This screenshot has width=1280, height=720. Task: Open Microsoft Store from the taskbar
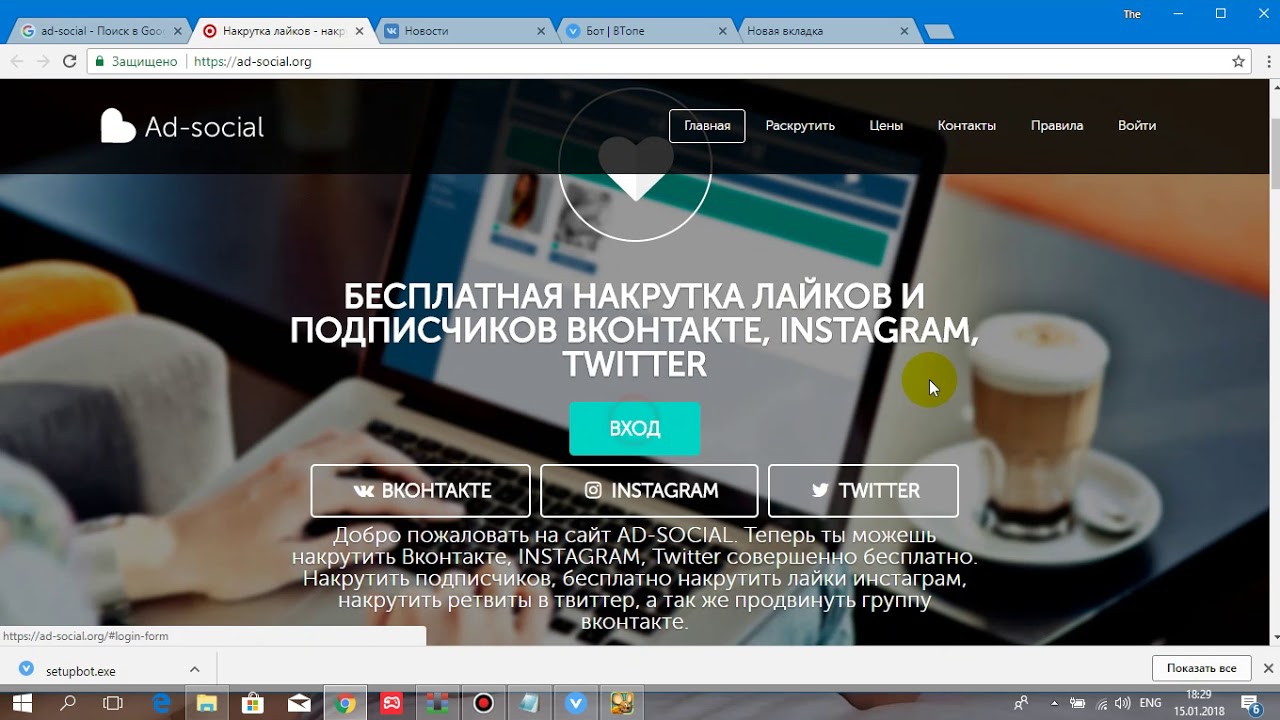(253, 703)
